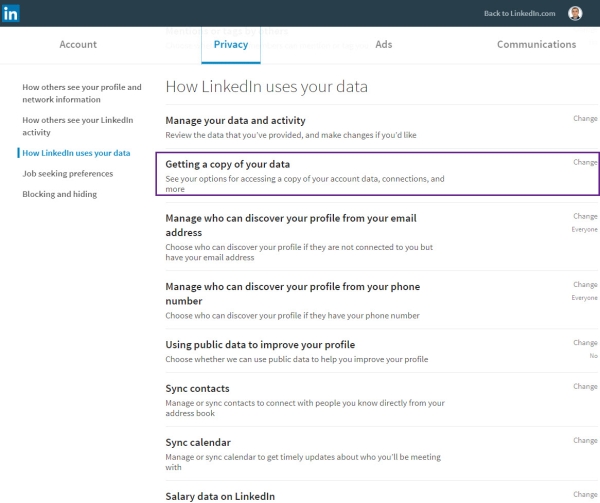Viewport: 600px width, 503px height.
Task: Expand discover your profile from email address heading
Action: coord(291,225)
